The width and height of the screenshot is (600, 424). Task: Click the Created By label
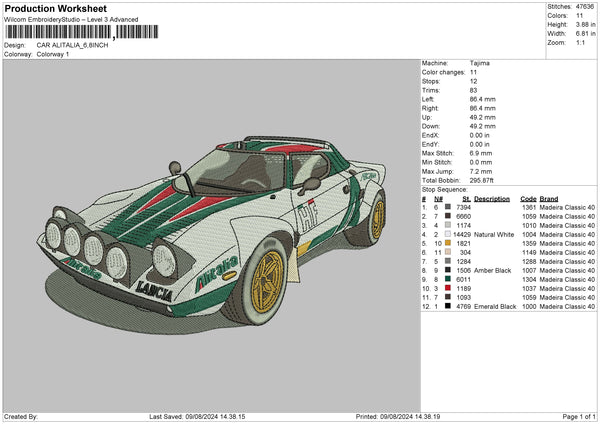point(20,416)
